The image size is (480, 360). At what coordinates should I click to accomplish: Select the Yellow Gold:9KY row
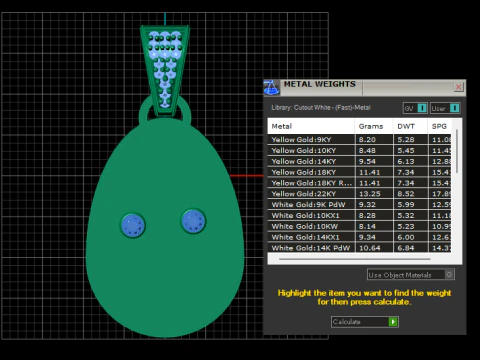359,139
